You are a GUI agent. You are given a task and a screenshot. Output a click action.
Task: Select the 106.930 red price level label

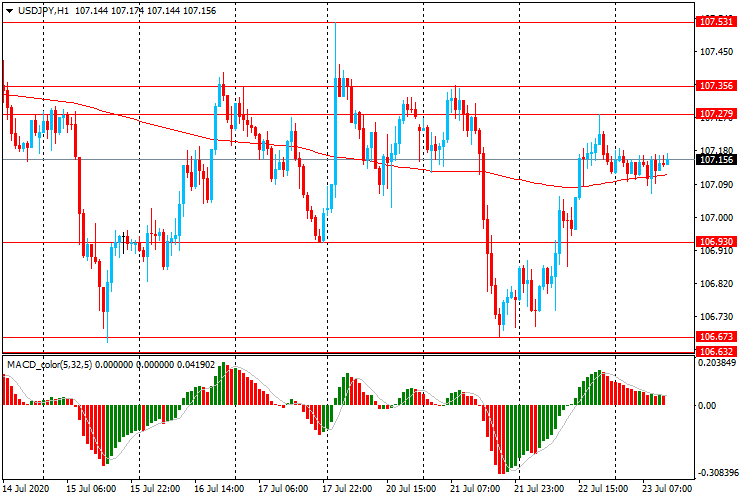pos(716,242)
